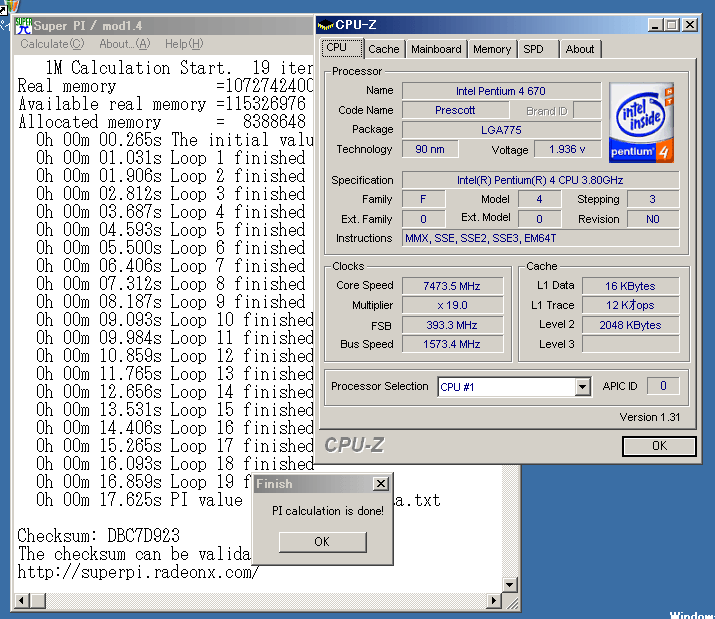Image resolution: width=715 pixels, height=619 pixels.
Task: Go to the About tab in CPU-Z
Action: point(580,49)
